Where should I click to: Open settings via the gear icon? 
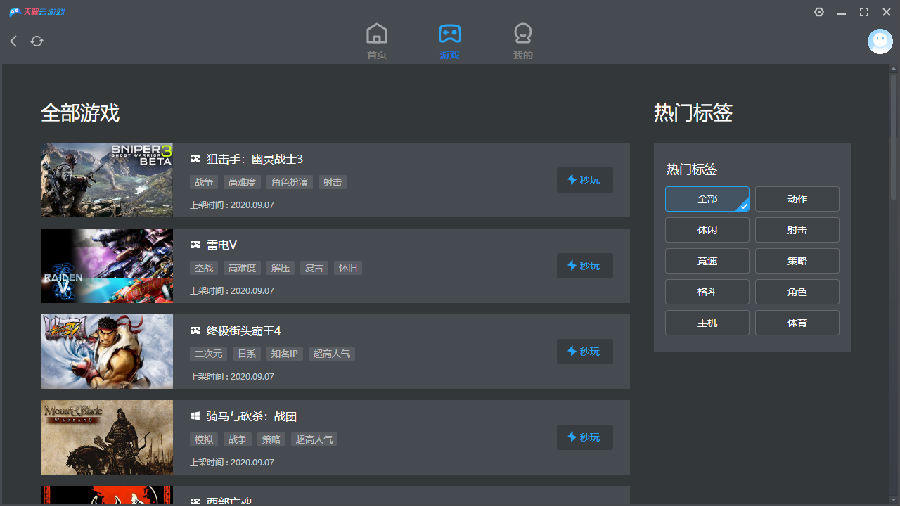(x=819, y=11)
